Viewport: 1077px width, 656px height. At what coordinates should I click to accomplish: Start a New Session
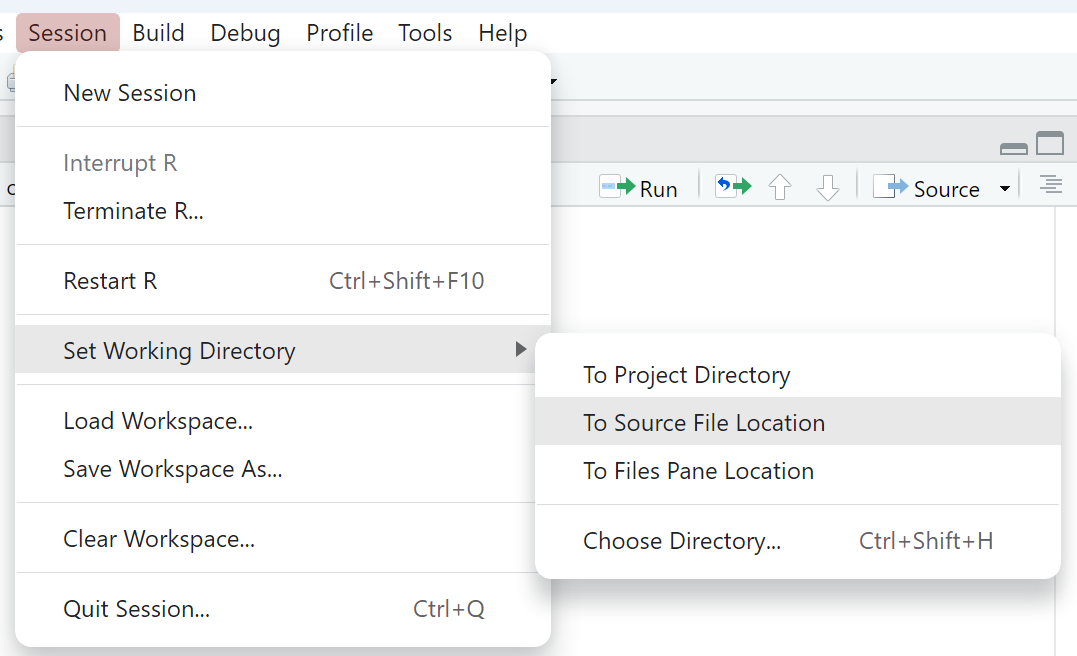[x=130, y=93]
